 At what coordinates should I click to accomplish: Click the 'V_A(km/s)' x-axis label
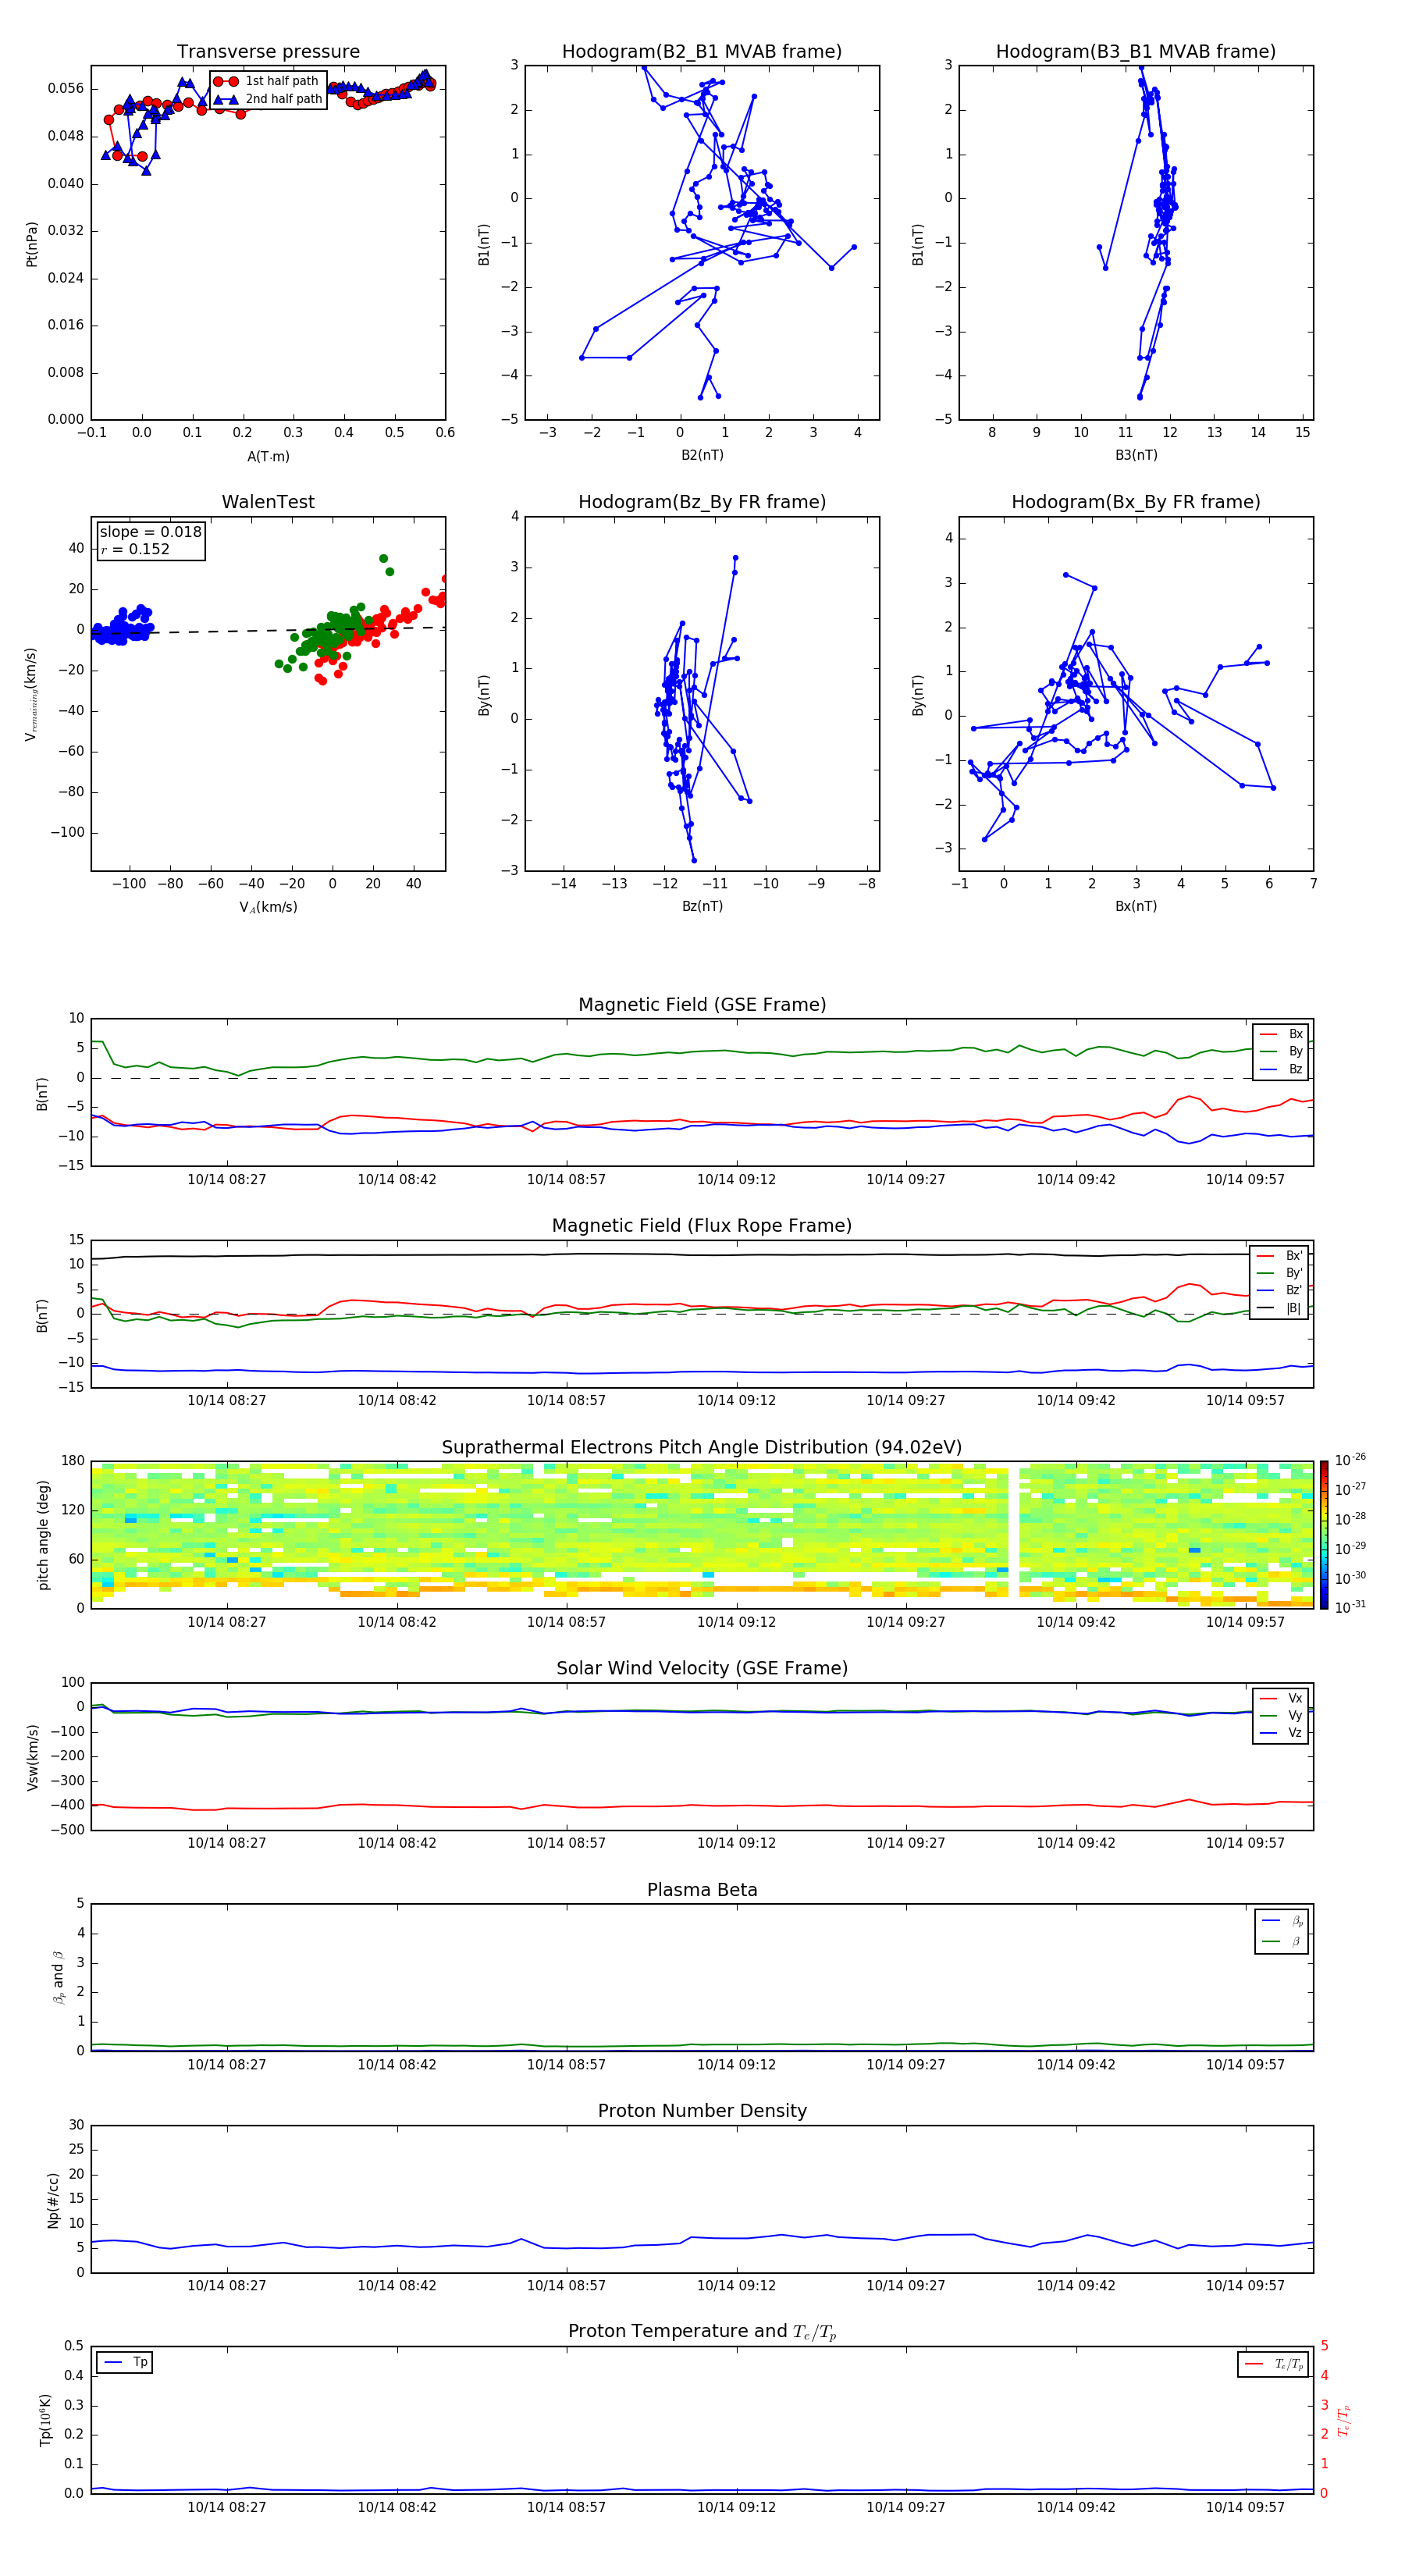coord(268,908)
